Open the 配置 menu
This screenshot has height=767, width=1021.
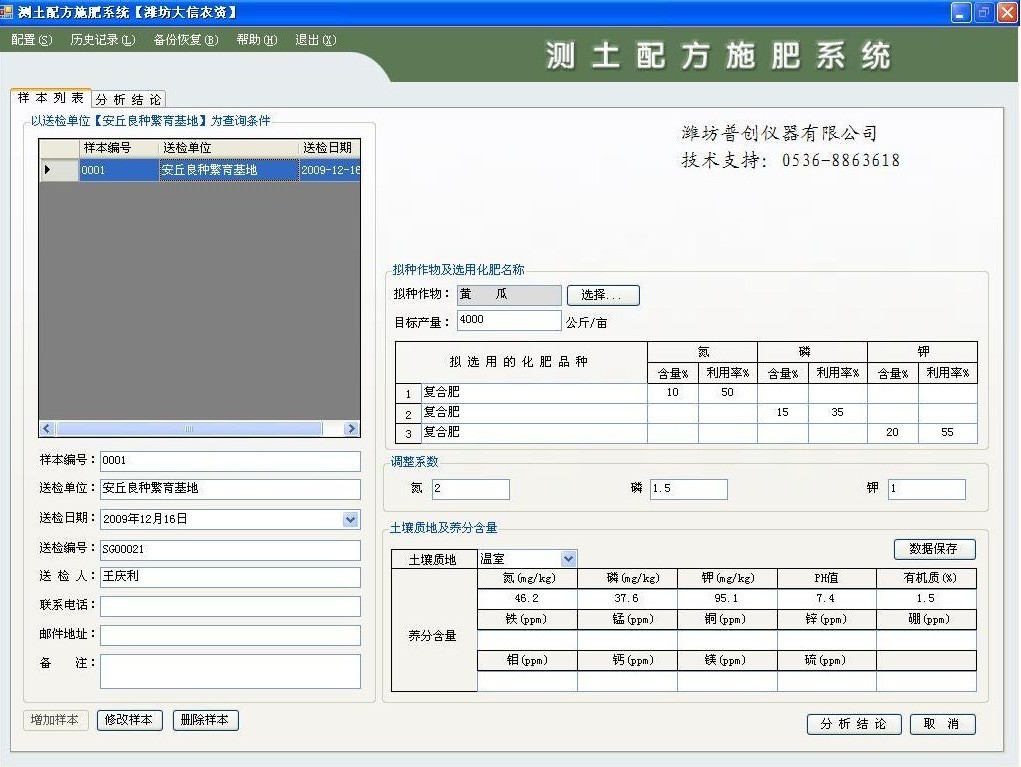[31, 40]
